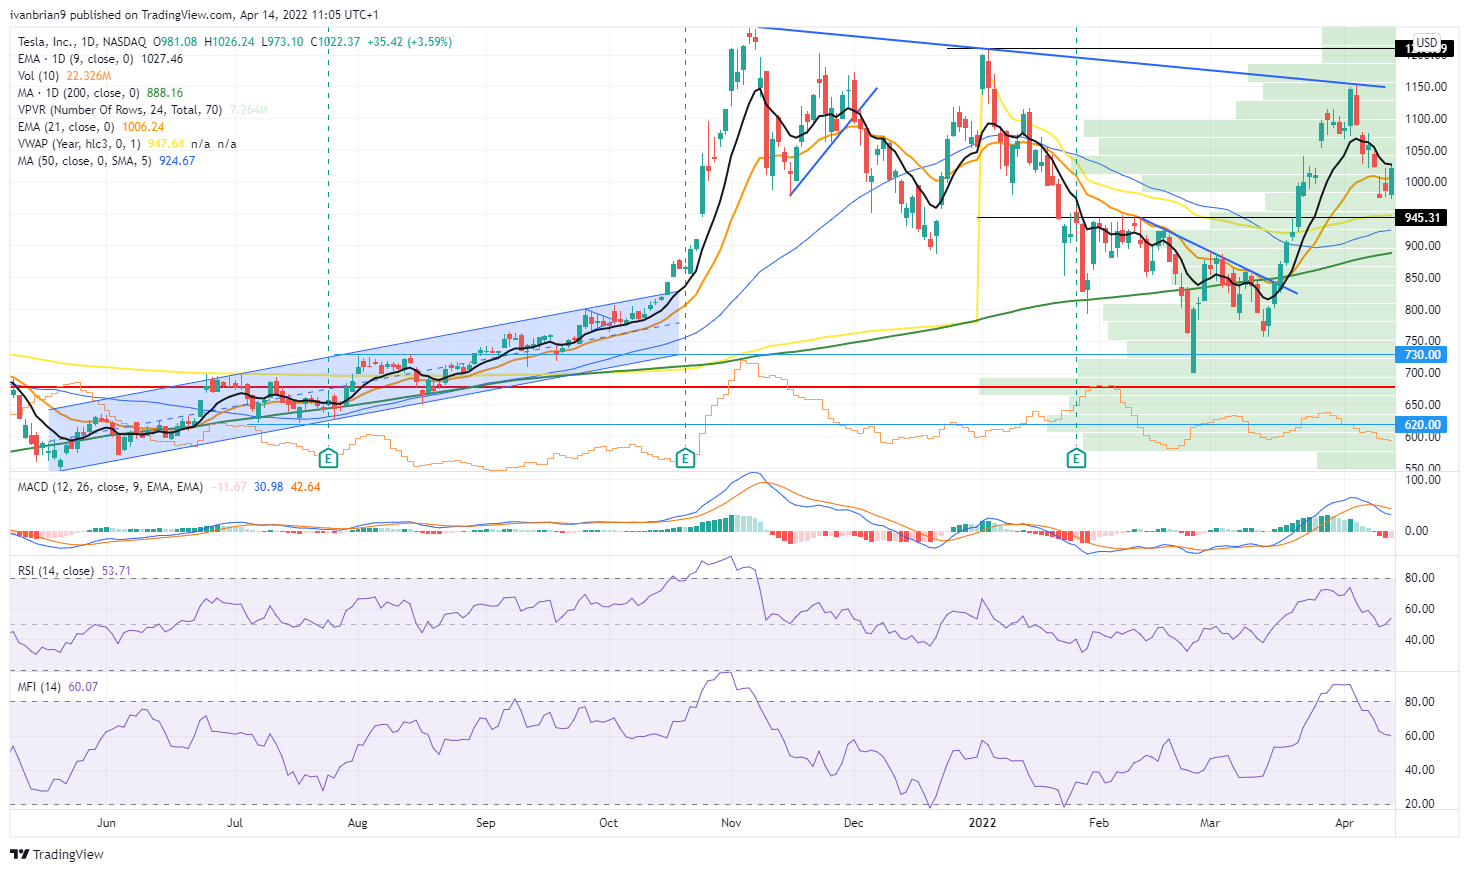Select the RSI value 53.71
The height and width of the screenshot is (872, 1469).
(x=116, y=571)
